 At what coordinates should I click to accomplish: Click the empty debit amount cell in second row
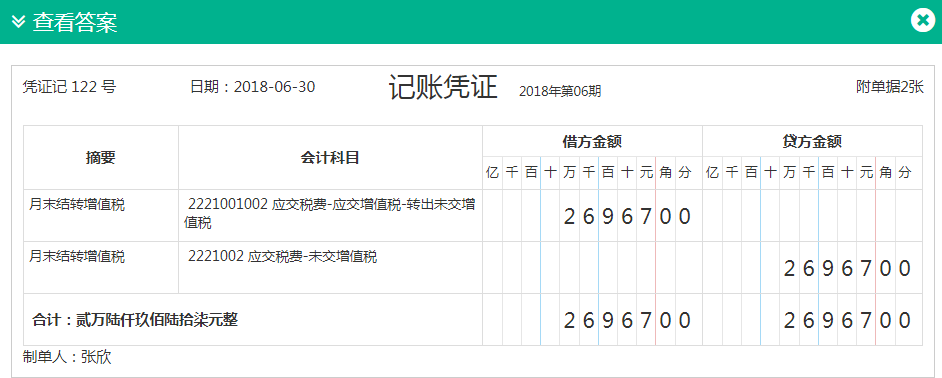click(x=592, y=268)
